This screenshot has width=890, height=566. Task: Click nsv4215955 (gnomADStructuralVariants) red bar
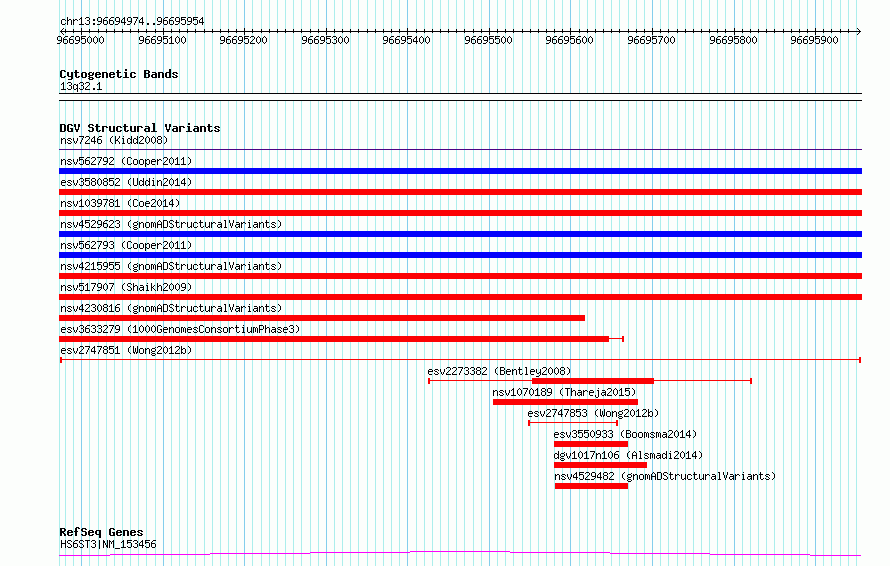[460, 276]
